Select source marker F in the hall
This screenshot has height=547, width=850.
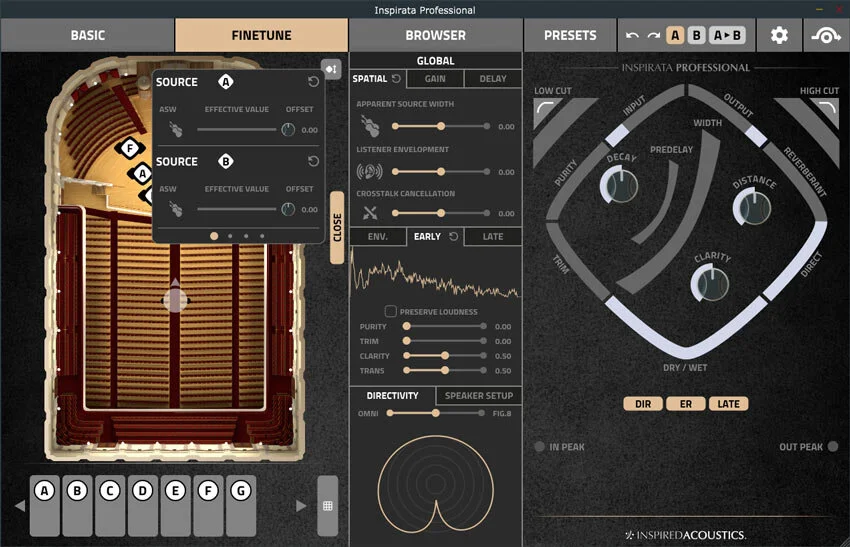point(130,147)
